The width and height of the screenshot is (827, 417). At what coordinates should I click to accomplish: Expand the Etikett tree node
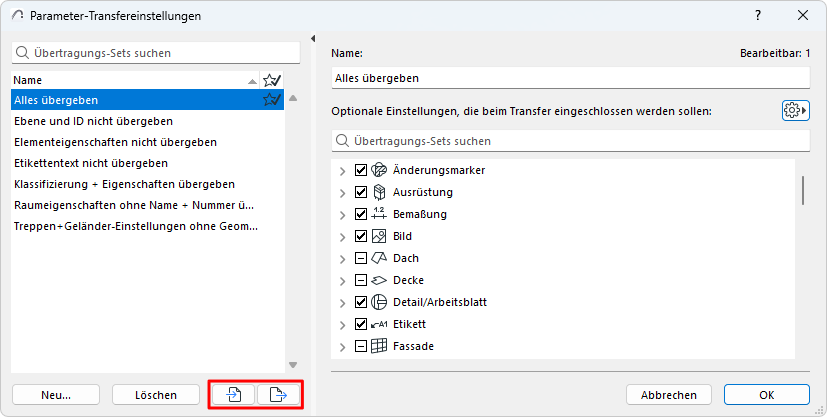pos(343,324)
